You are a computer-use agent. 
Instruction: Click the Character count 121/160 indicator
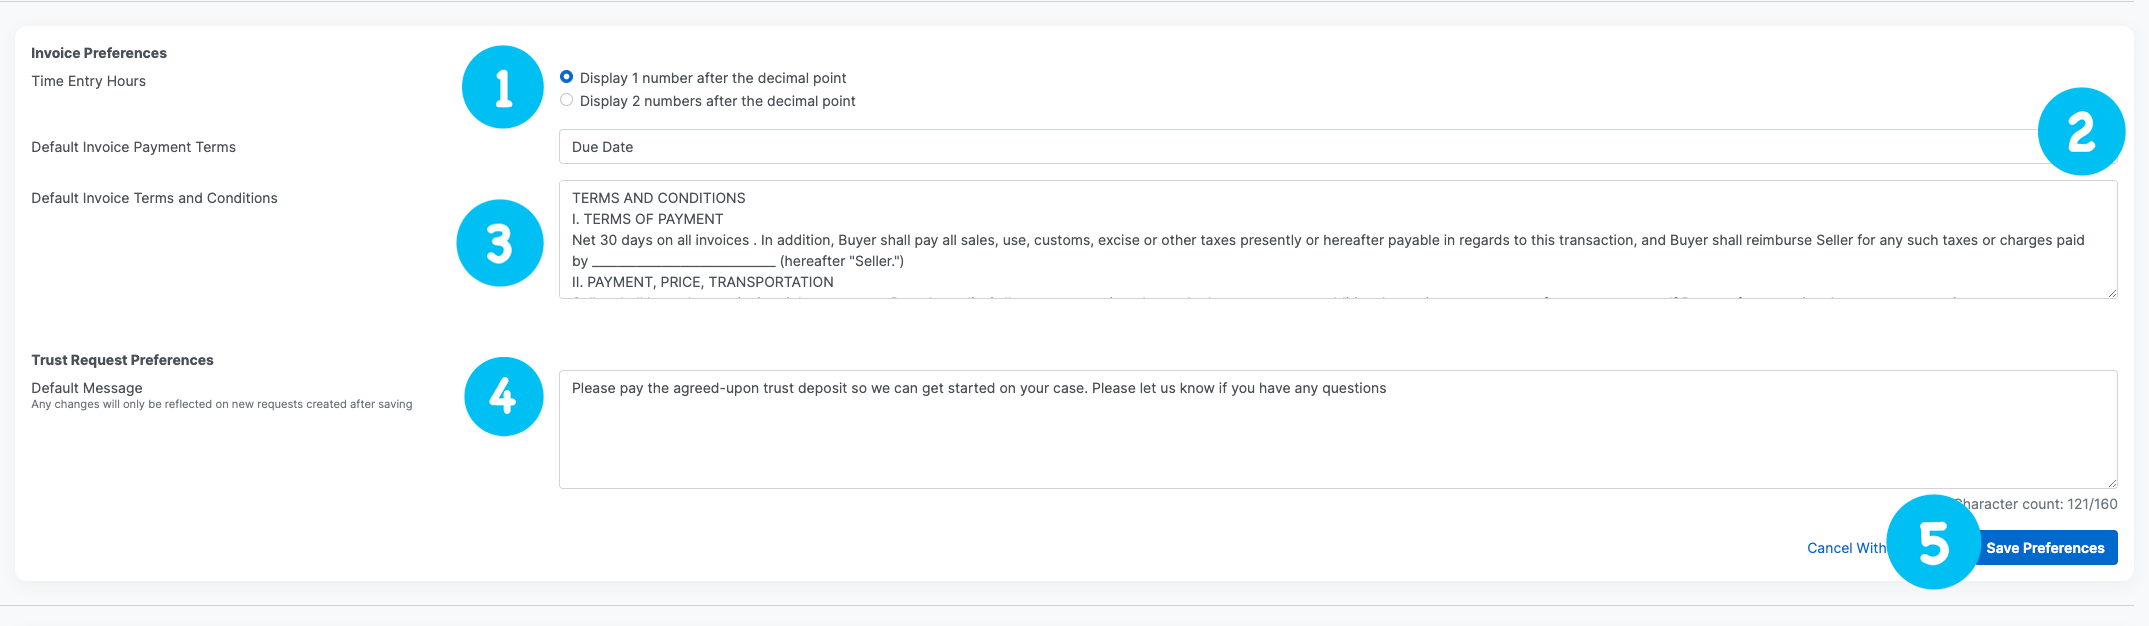(x=2040, y=504)
